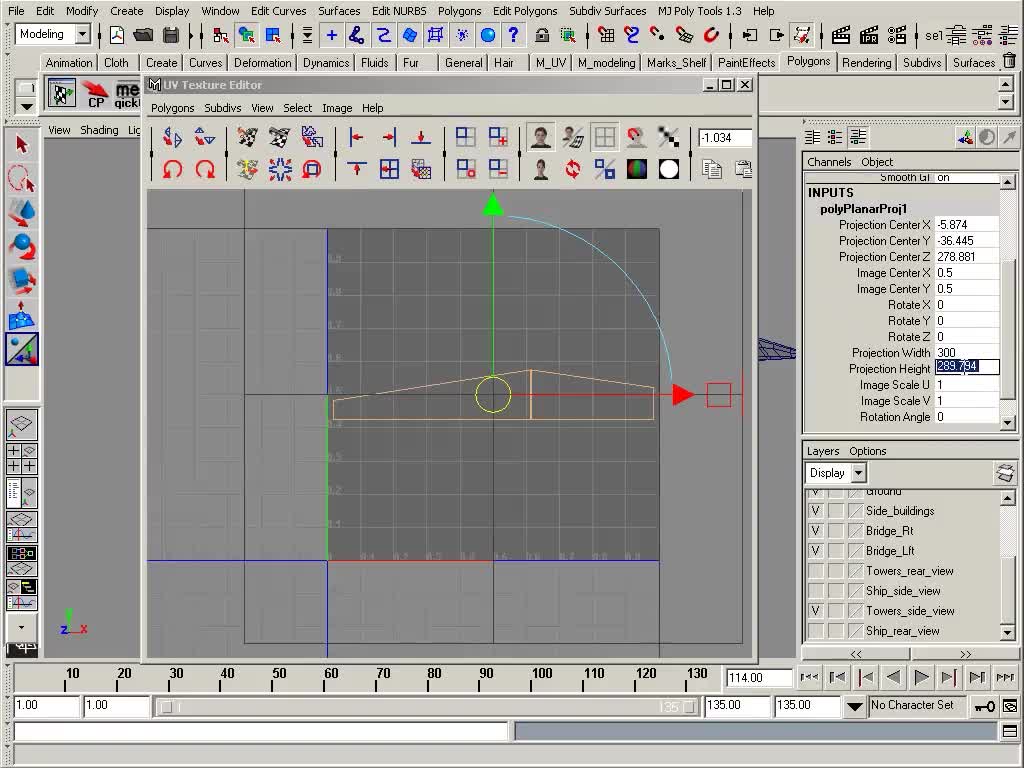1024x768 pixels.
Task: Click the Save scene floppy disk icon
Action: (x=171, y=35)
